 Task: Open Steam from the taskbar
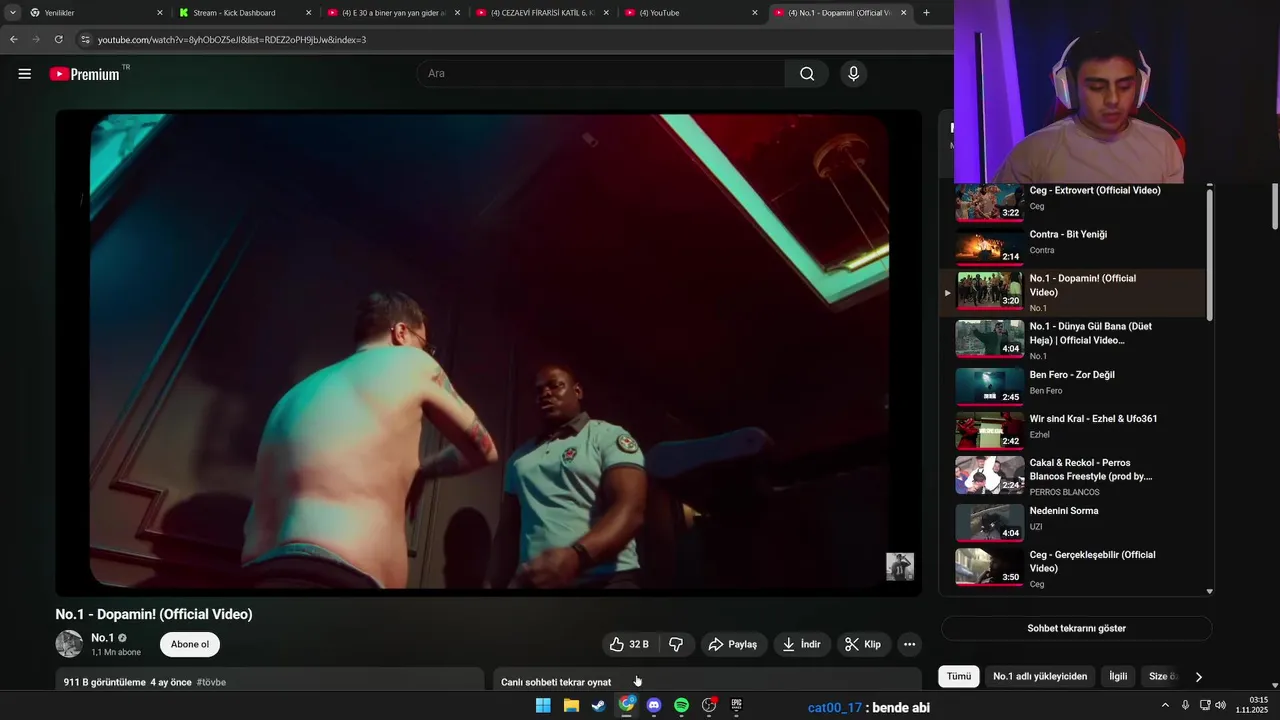598,705
